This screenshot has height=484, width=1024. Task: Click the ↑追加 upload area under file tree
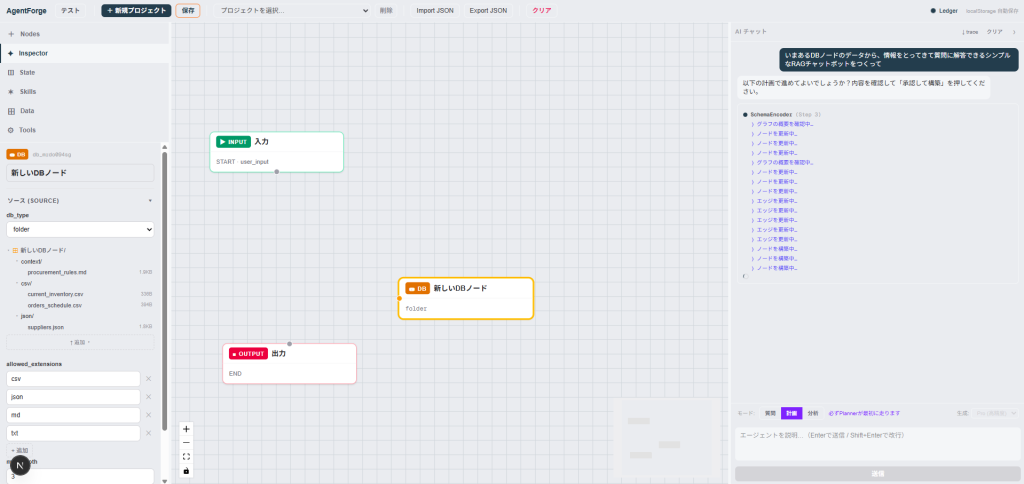click(x=80, y=342)
